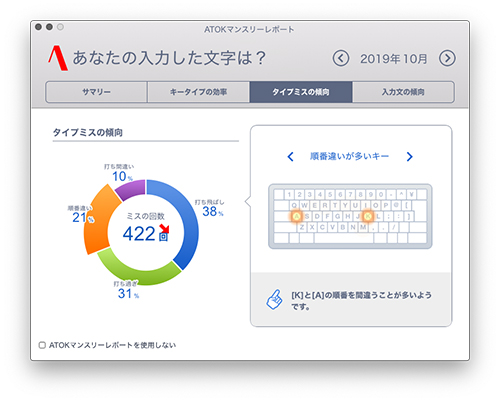
Task: Click the purple 打ち間違い donut segment
Action: pyautogui.click(x=132, y=189)
